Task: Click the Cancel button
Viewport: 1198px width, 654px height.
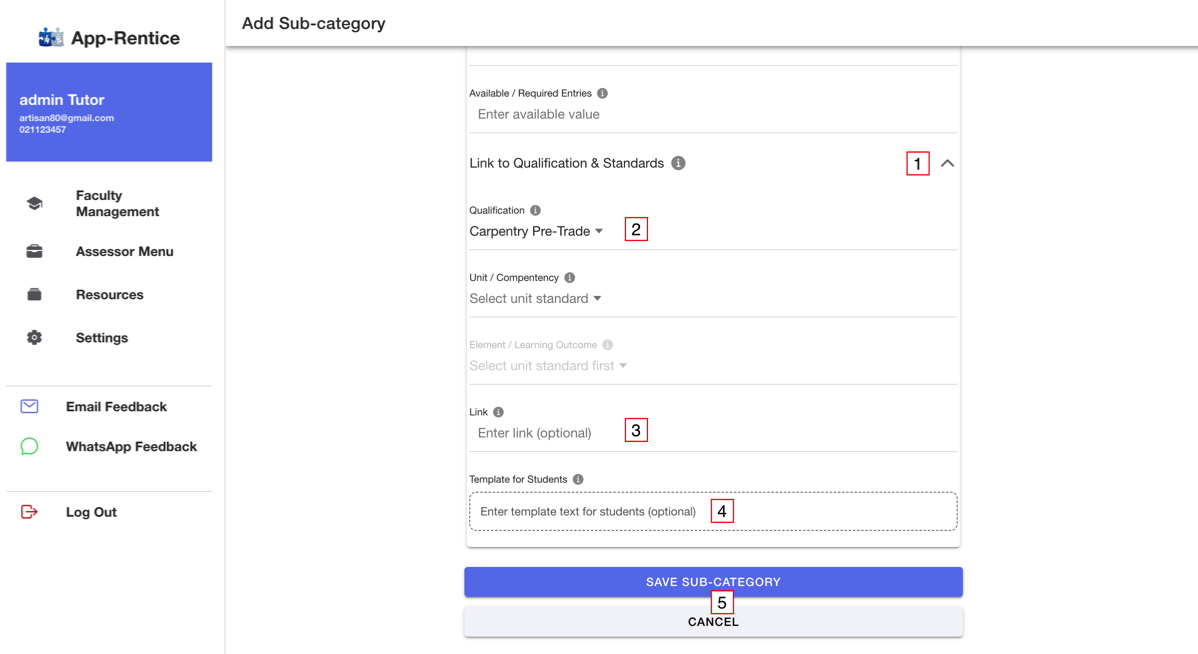Action: (x=713, y=622)
